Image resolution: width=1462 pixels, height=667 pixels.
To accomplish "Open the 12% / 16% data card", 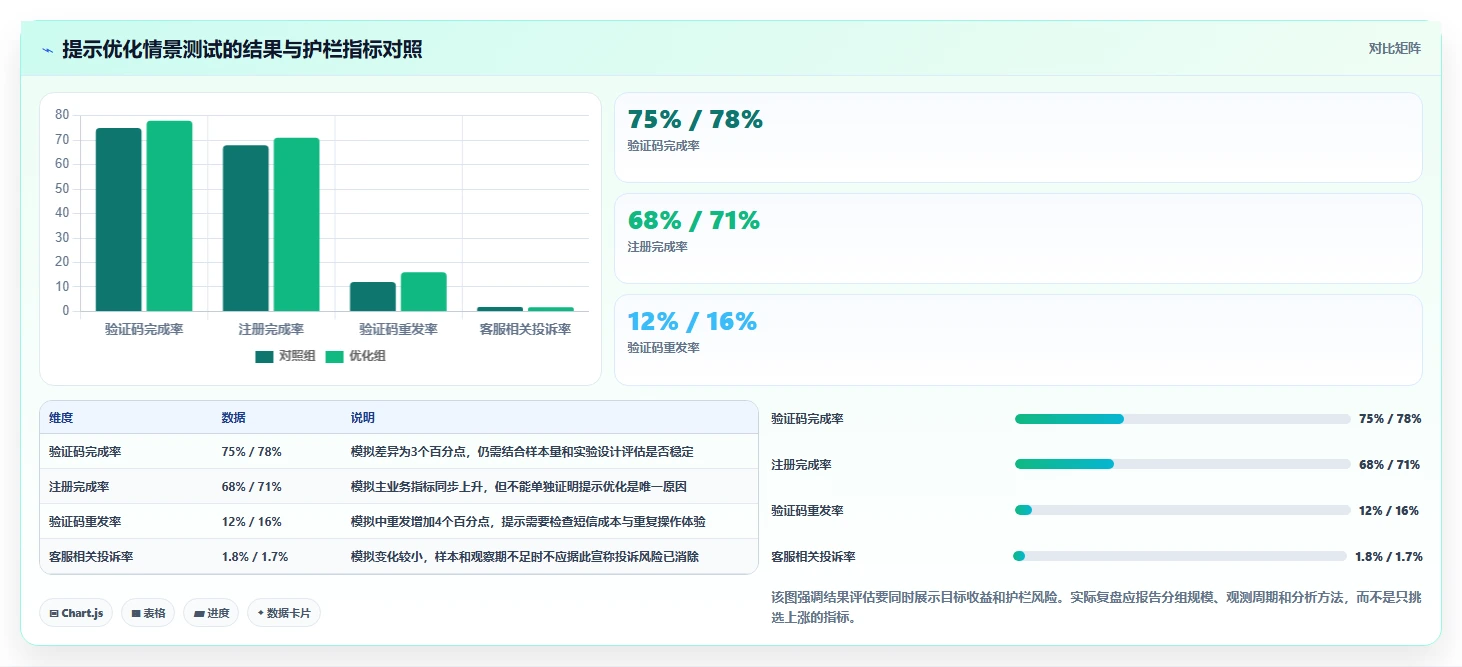I will pos(1018,339).
